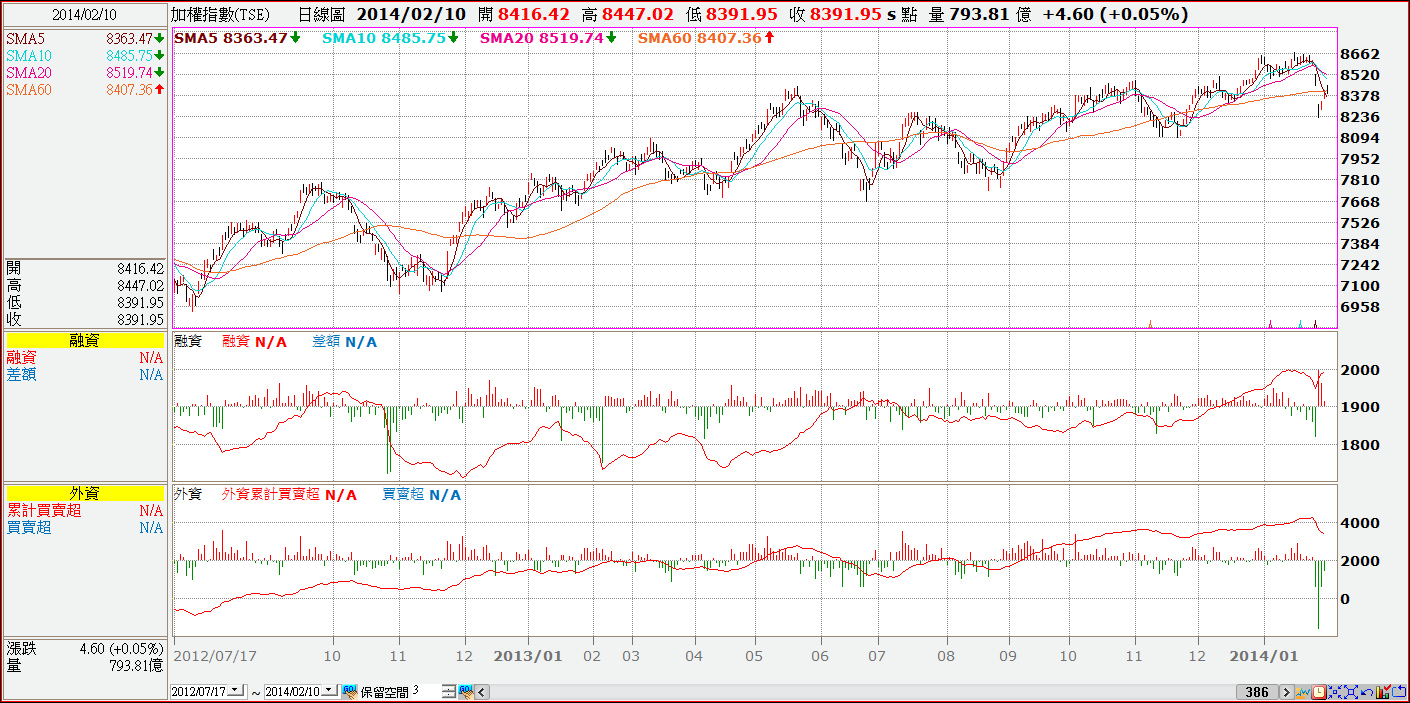Open the end date 2014/02/10 dropdown
Image resolution: width=1410 pixels, height=703 pixels.
pos(330,691)
